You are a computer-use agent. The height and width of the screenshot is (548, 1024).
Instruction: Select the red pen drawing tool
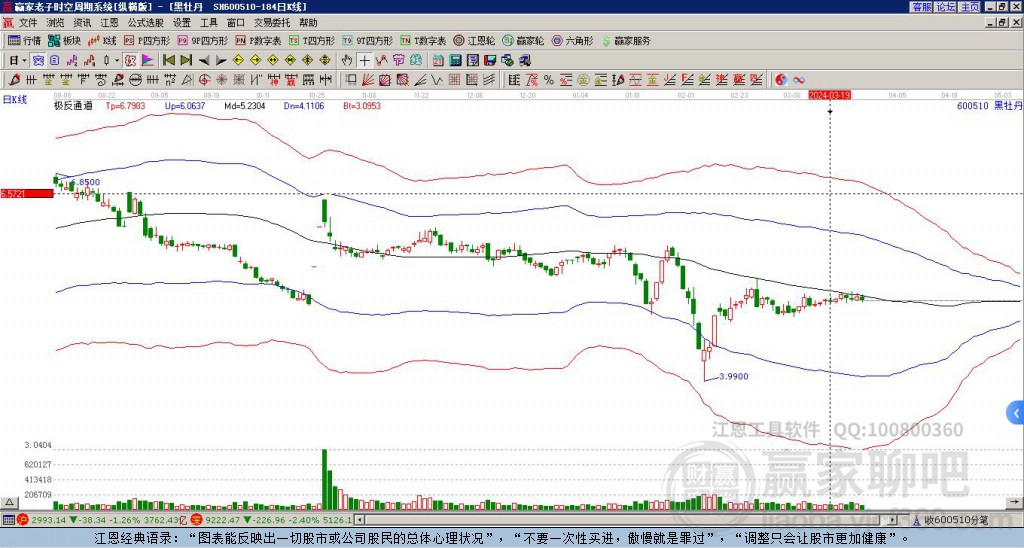(x=13, y=80)
